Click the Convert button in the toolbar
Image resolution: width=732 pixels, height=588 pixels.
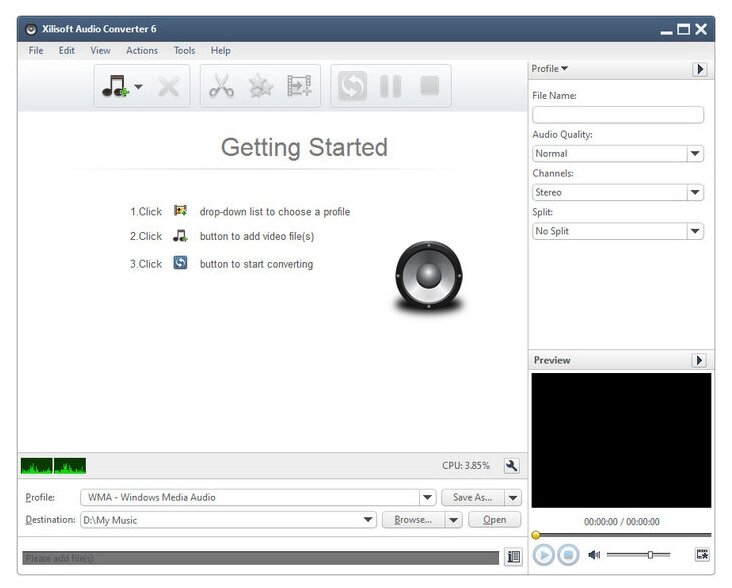(352, 86)
